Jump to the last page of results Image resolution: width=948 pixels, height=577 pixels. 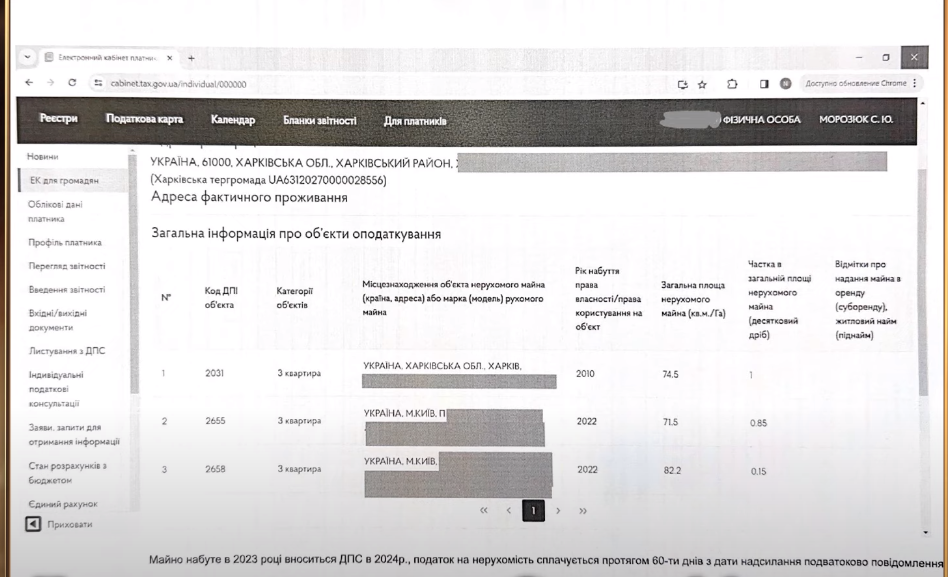tap(582, 511)
